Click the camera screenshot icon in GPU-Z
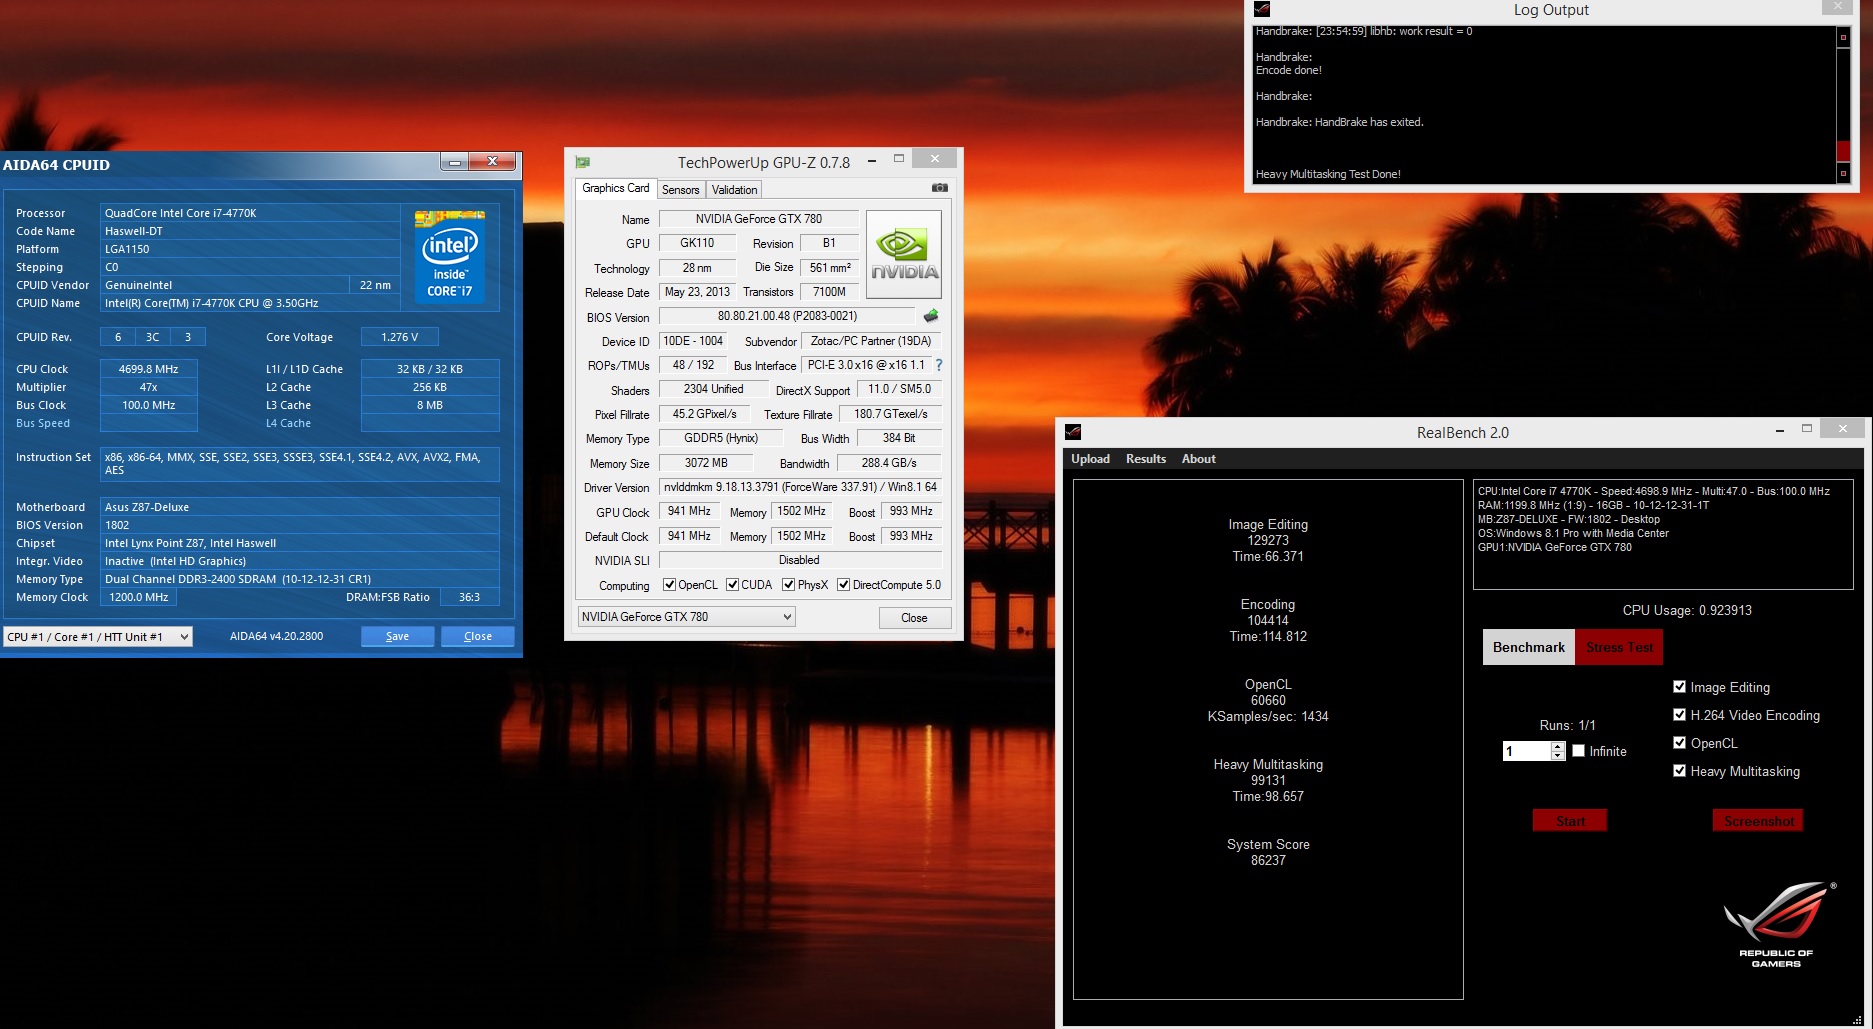The image size is (1873, 1029). pyautogui.click(x=939, y=188)
